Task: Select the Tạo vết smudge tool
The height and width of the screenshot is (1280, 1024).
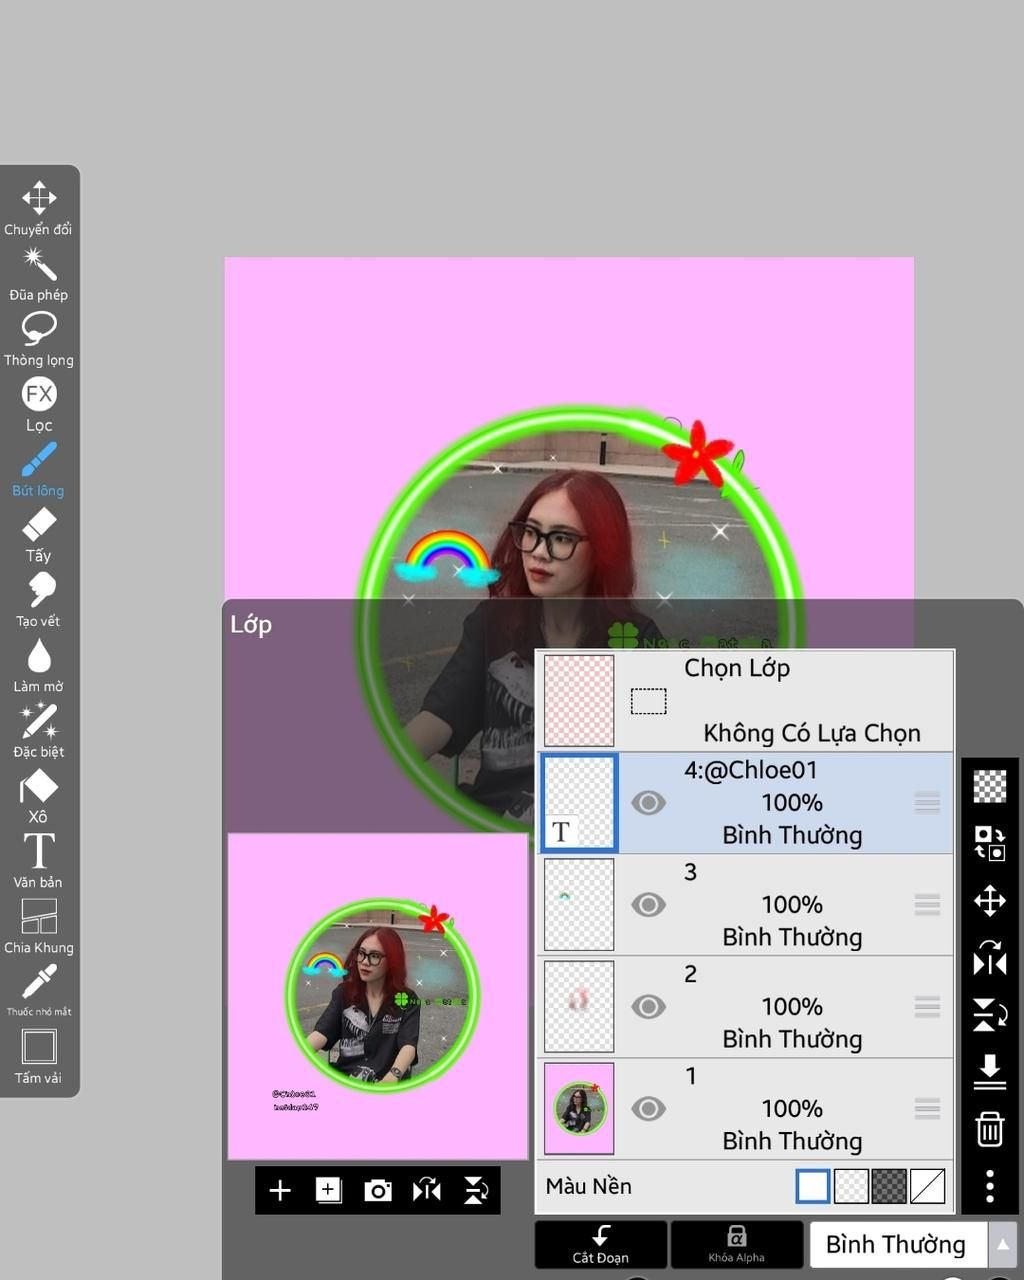Action: click(39, 600)
